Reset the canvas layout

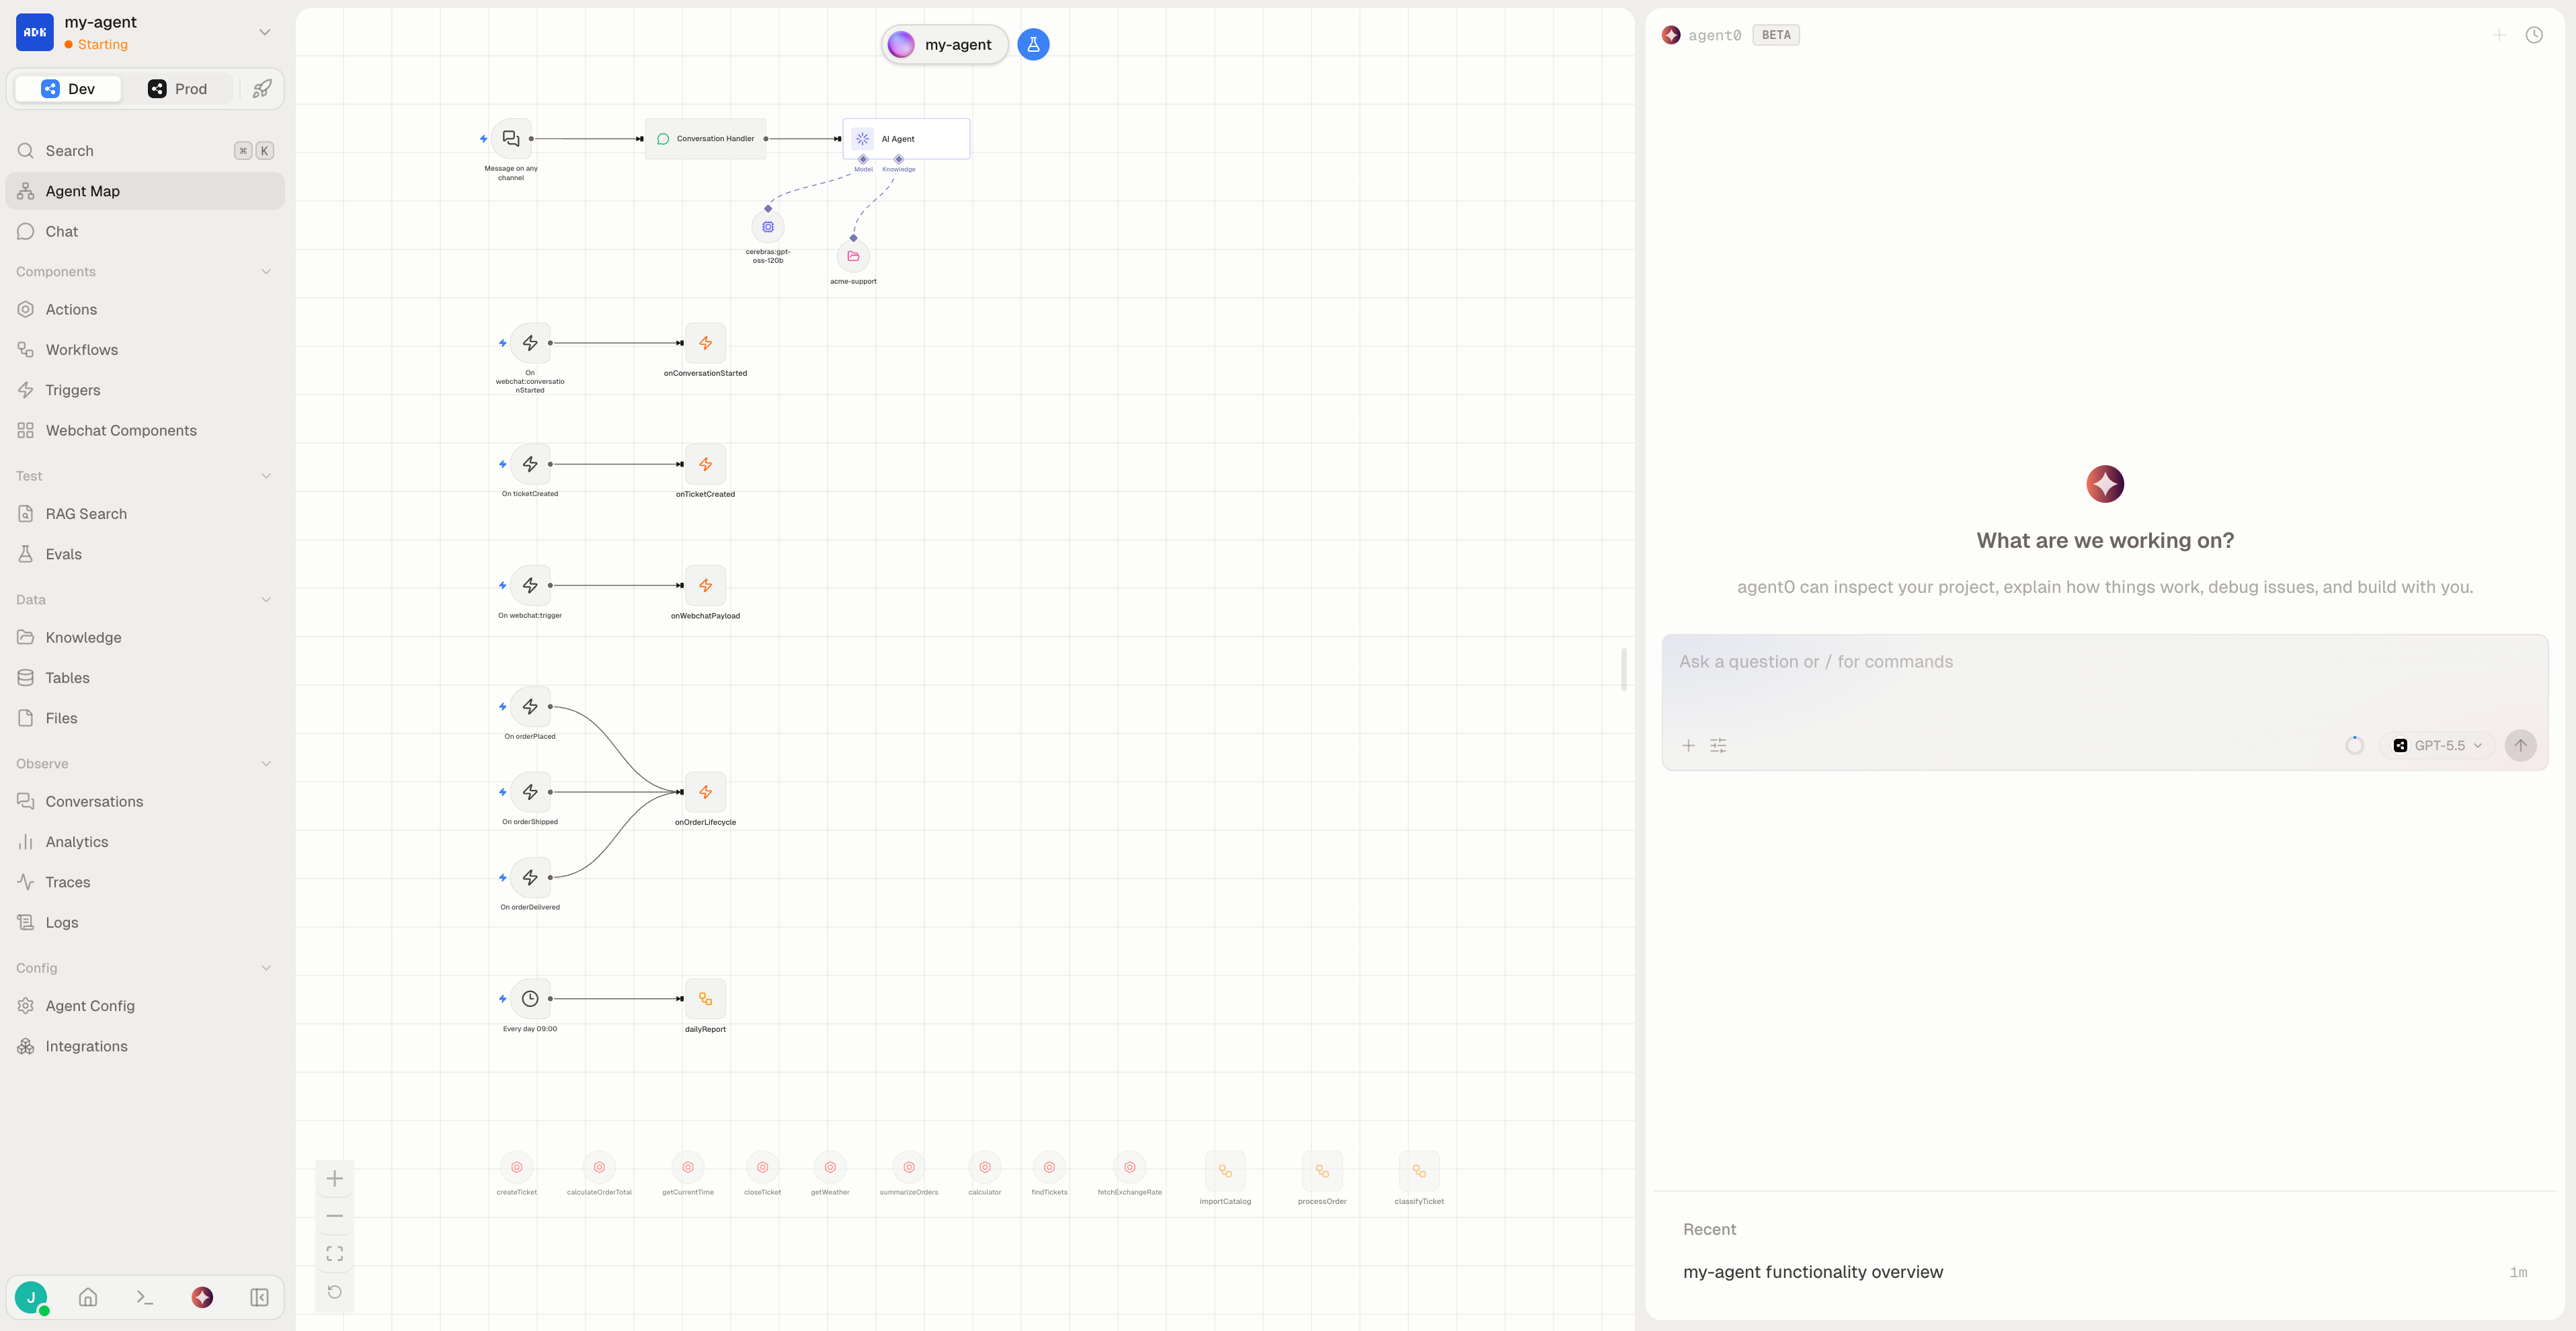coord(335,1291)
